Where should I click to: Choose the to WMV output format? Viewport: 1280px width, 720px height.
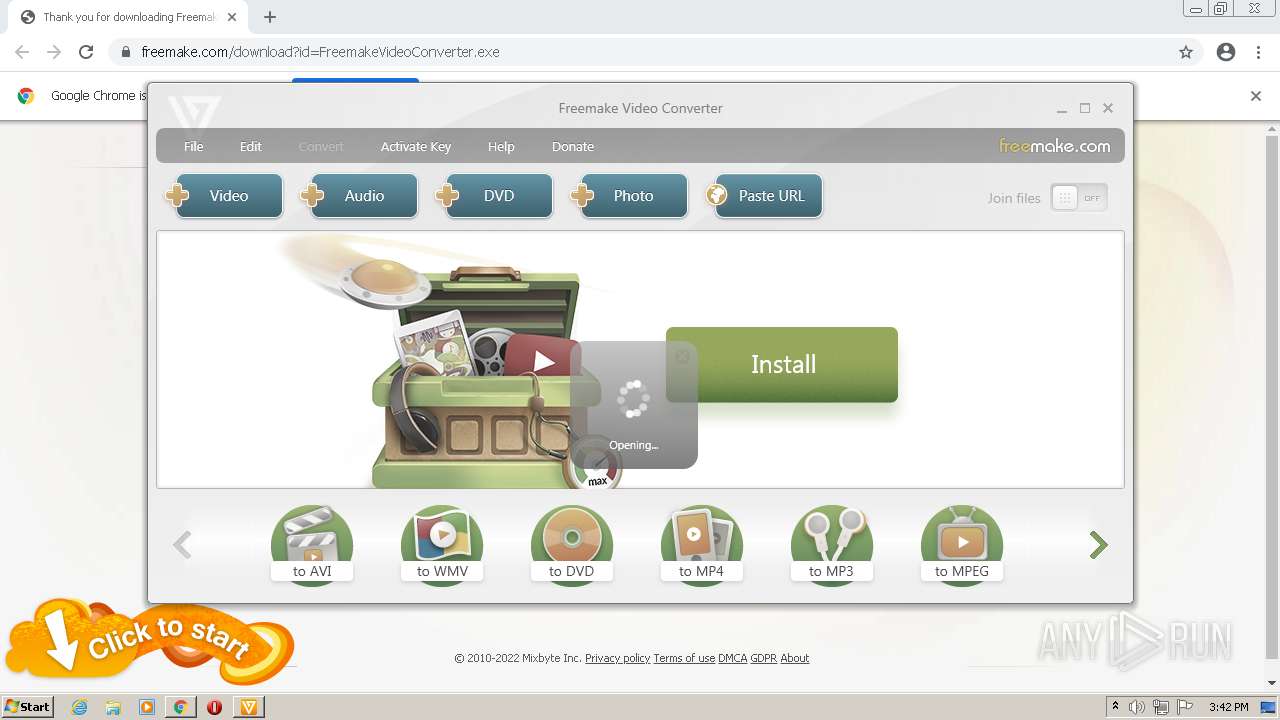[442, 545]
